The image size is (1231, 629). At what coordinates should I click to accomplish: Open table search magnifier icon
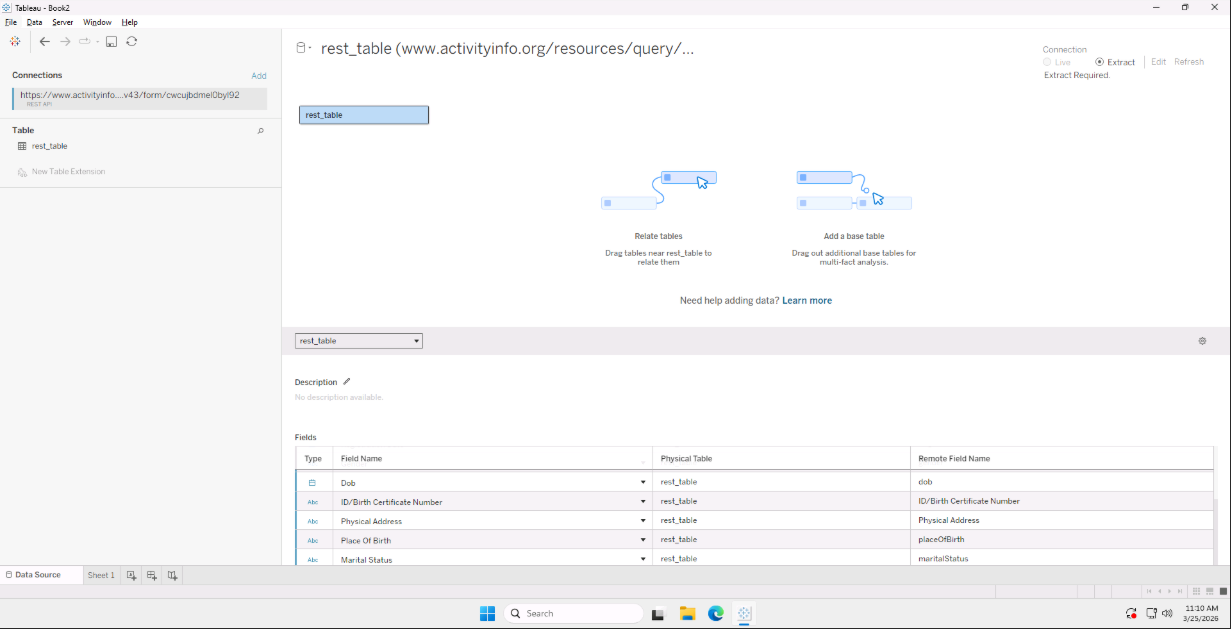(261, 131)
